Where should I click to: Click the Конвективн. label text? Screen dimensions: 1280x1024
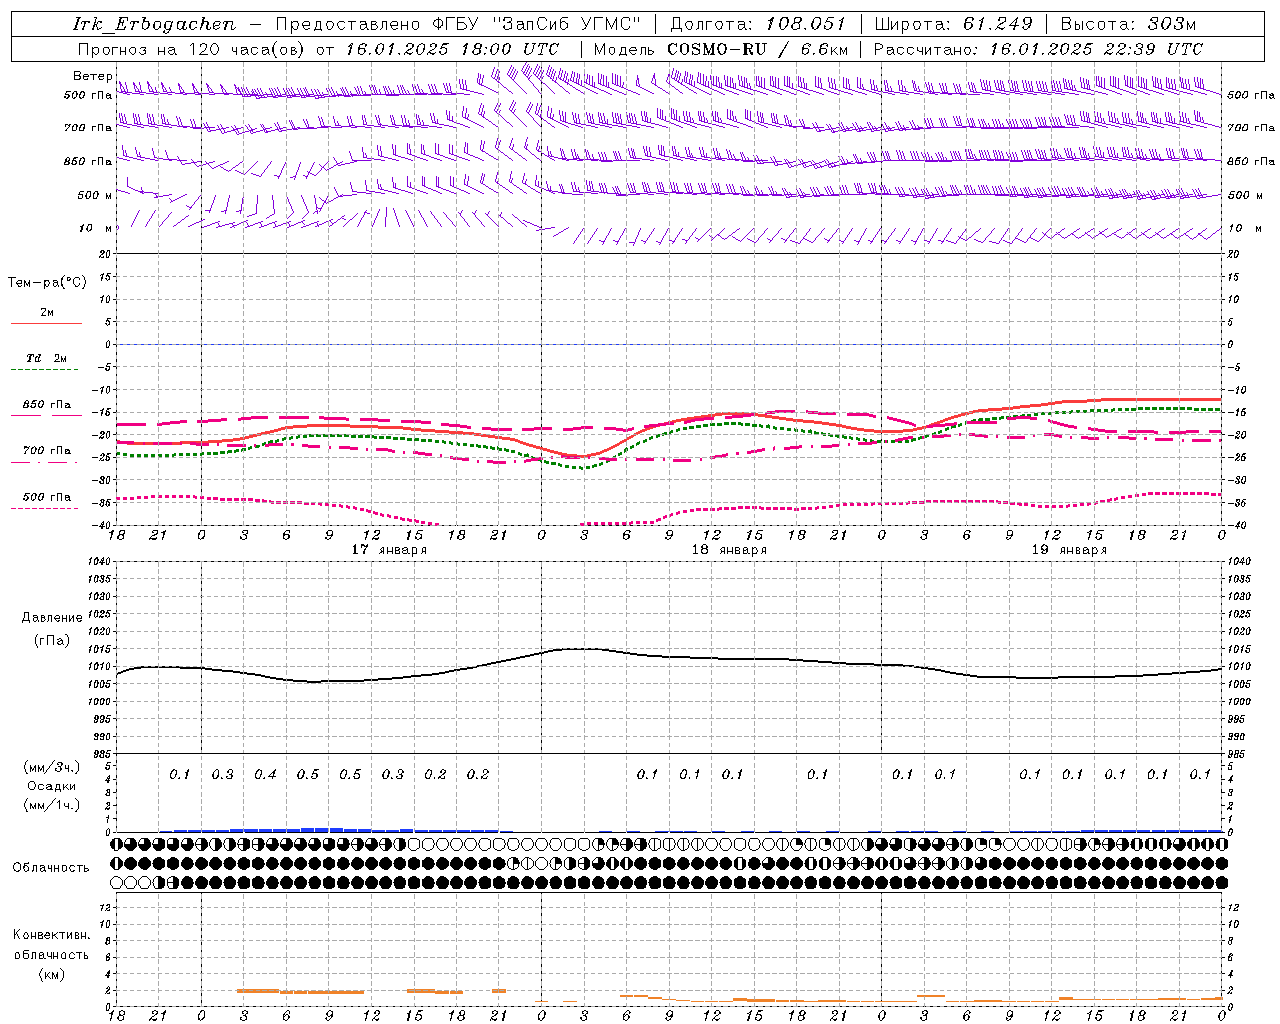pos(51,935)
